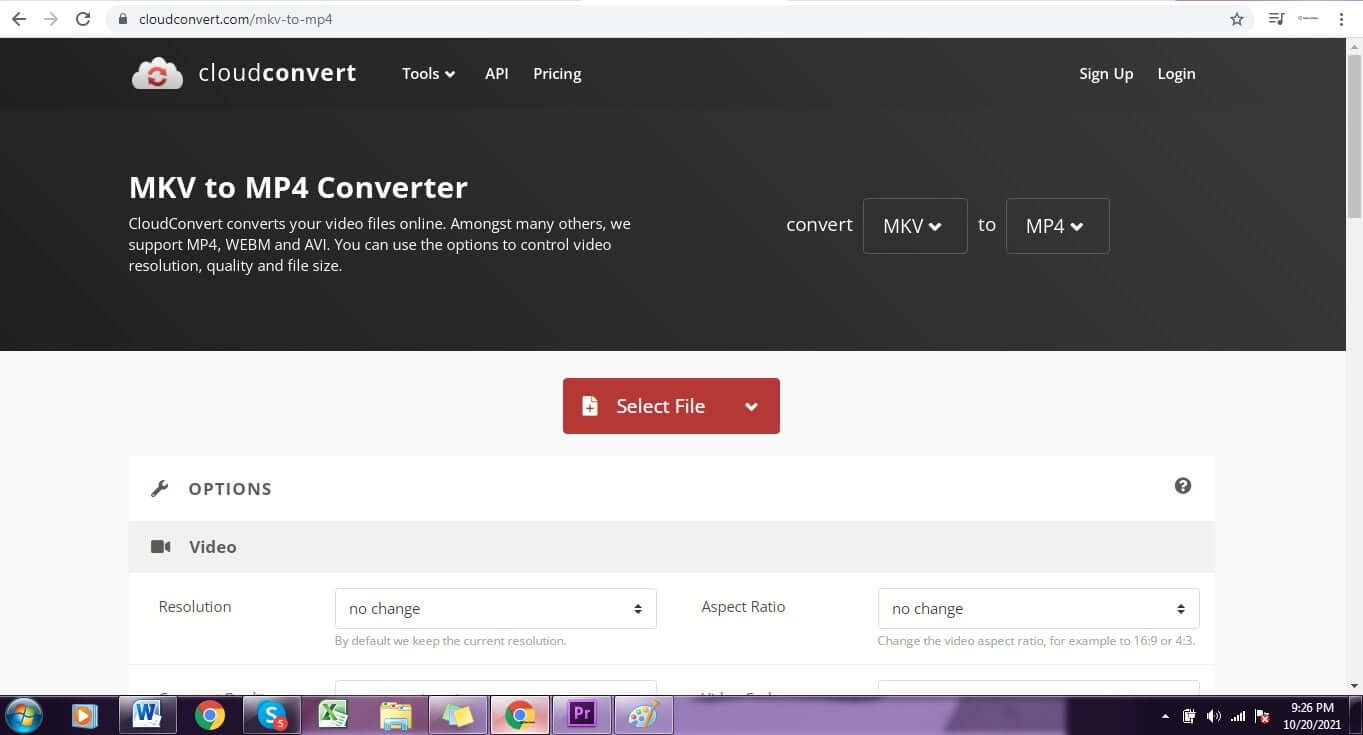Open the browser media control icon
This screenshot has width=1363, height=735.
[1276, 19]
